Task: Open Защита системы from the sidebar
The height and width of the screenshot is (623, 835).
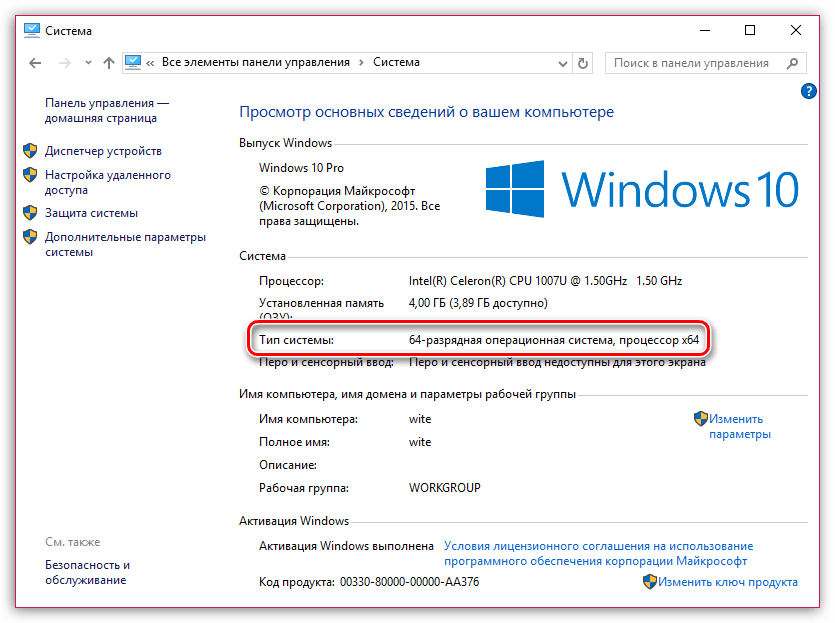Action: point(91,213)
